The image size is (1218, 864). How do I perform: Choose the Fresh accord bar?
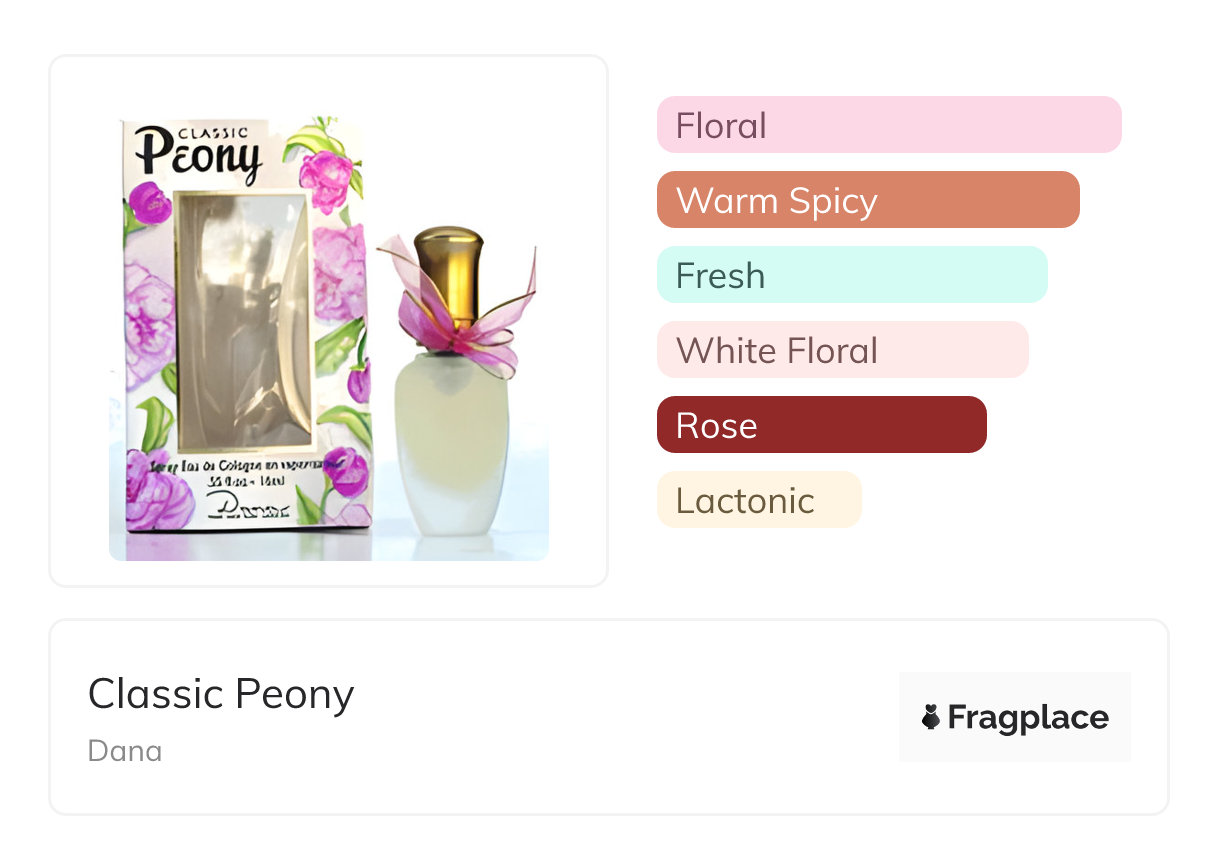(851, 275)
